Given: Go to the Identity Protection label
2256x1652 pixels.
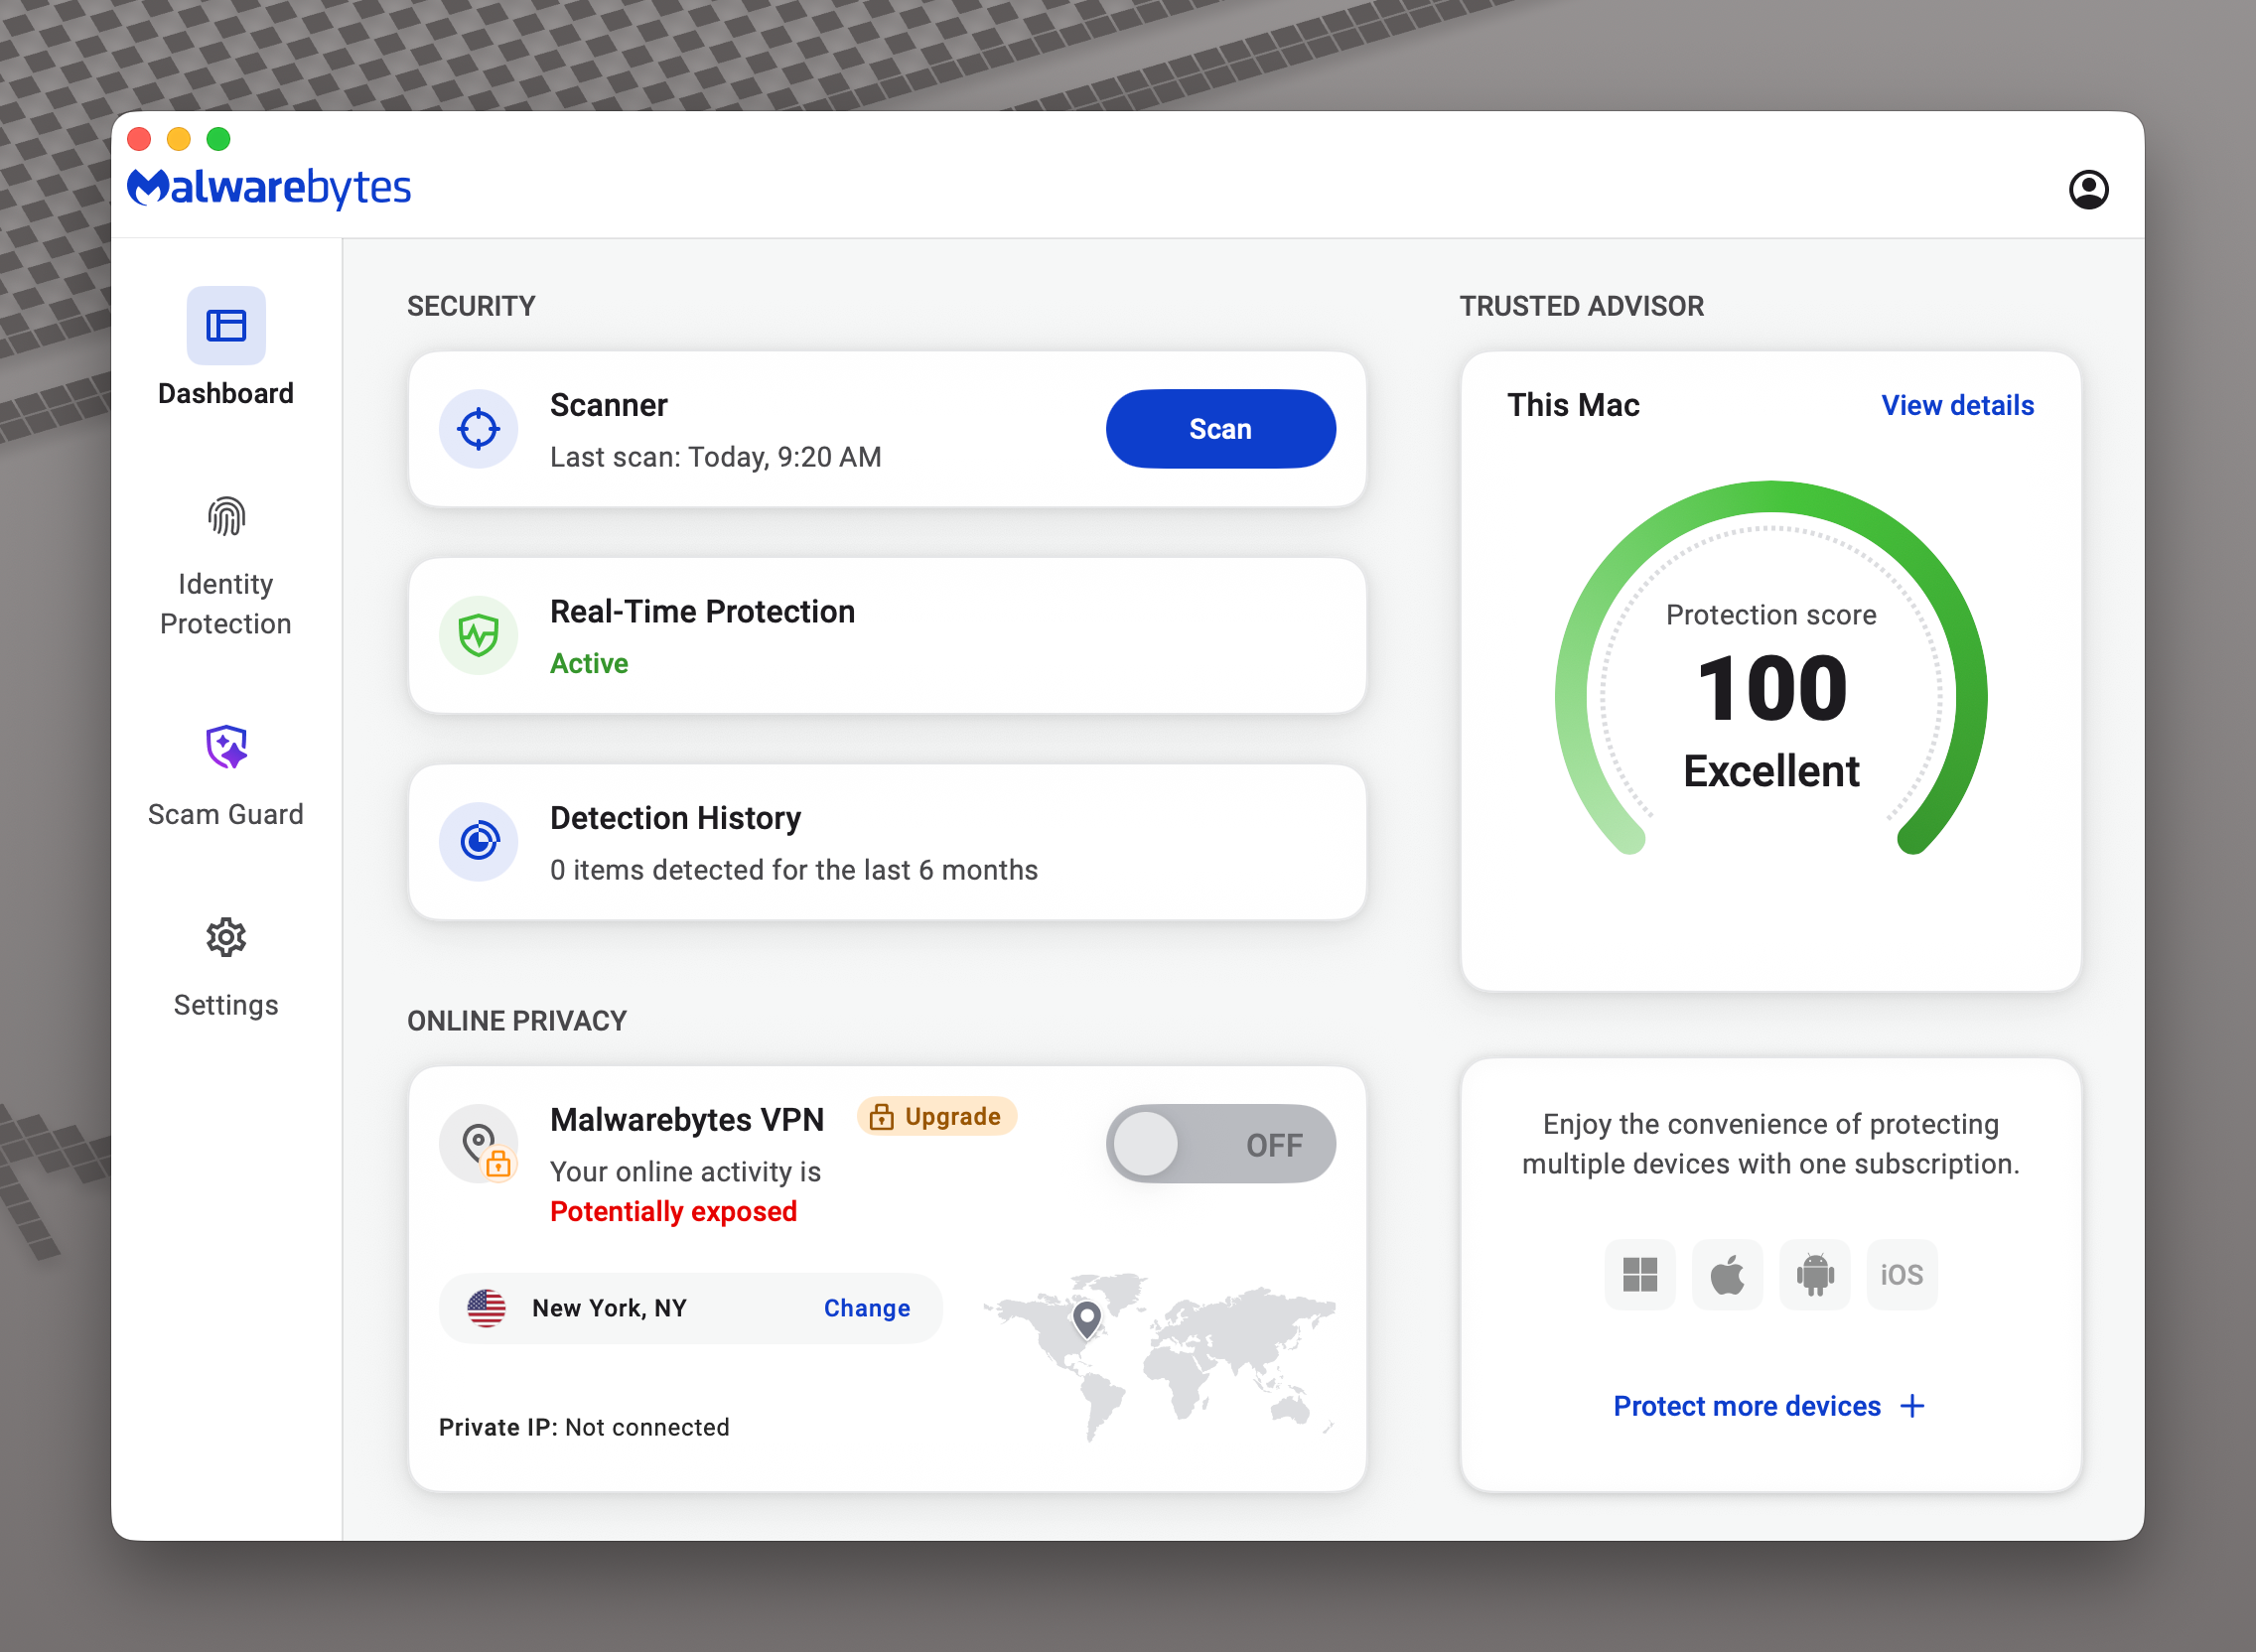Looking at the screenshot, I should [x=226, y=603].
